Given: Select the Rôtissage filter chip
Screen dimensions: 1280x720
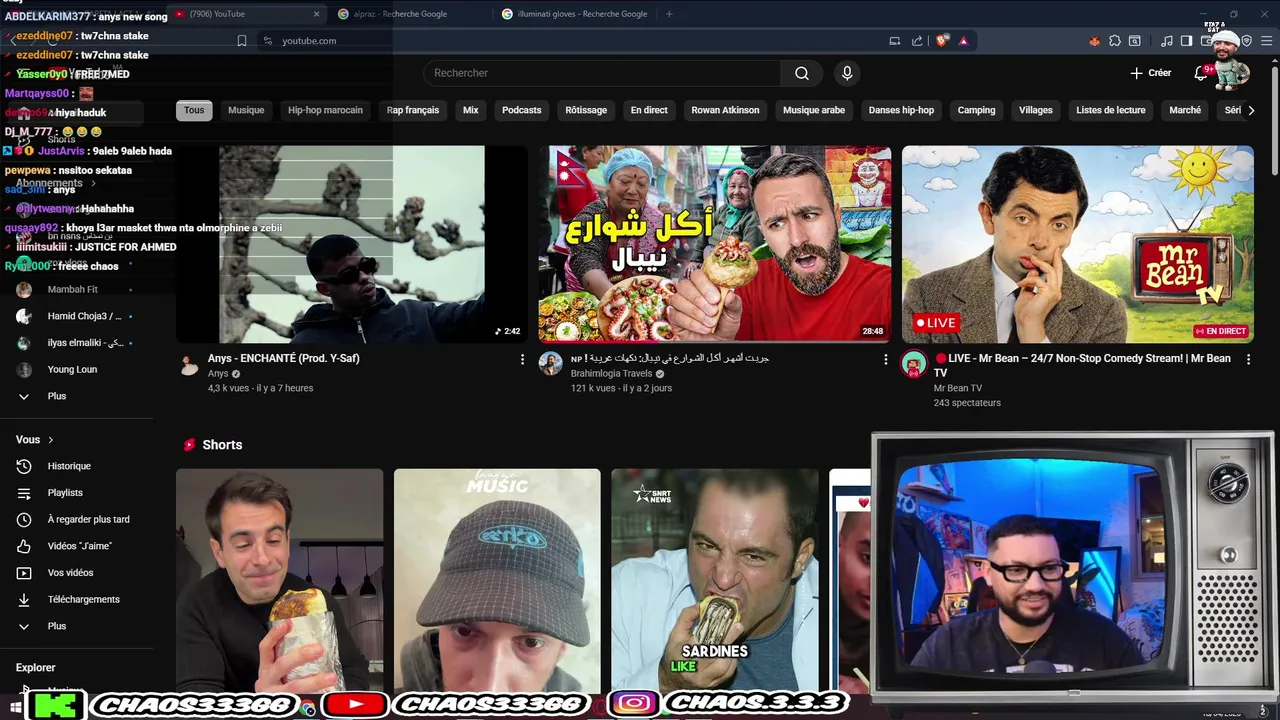Looking at the screenshot, I should (x=586, y=110).
